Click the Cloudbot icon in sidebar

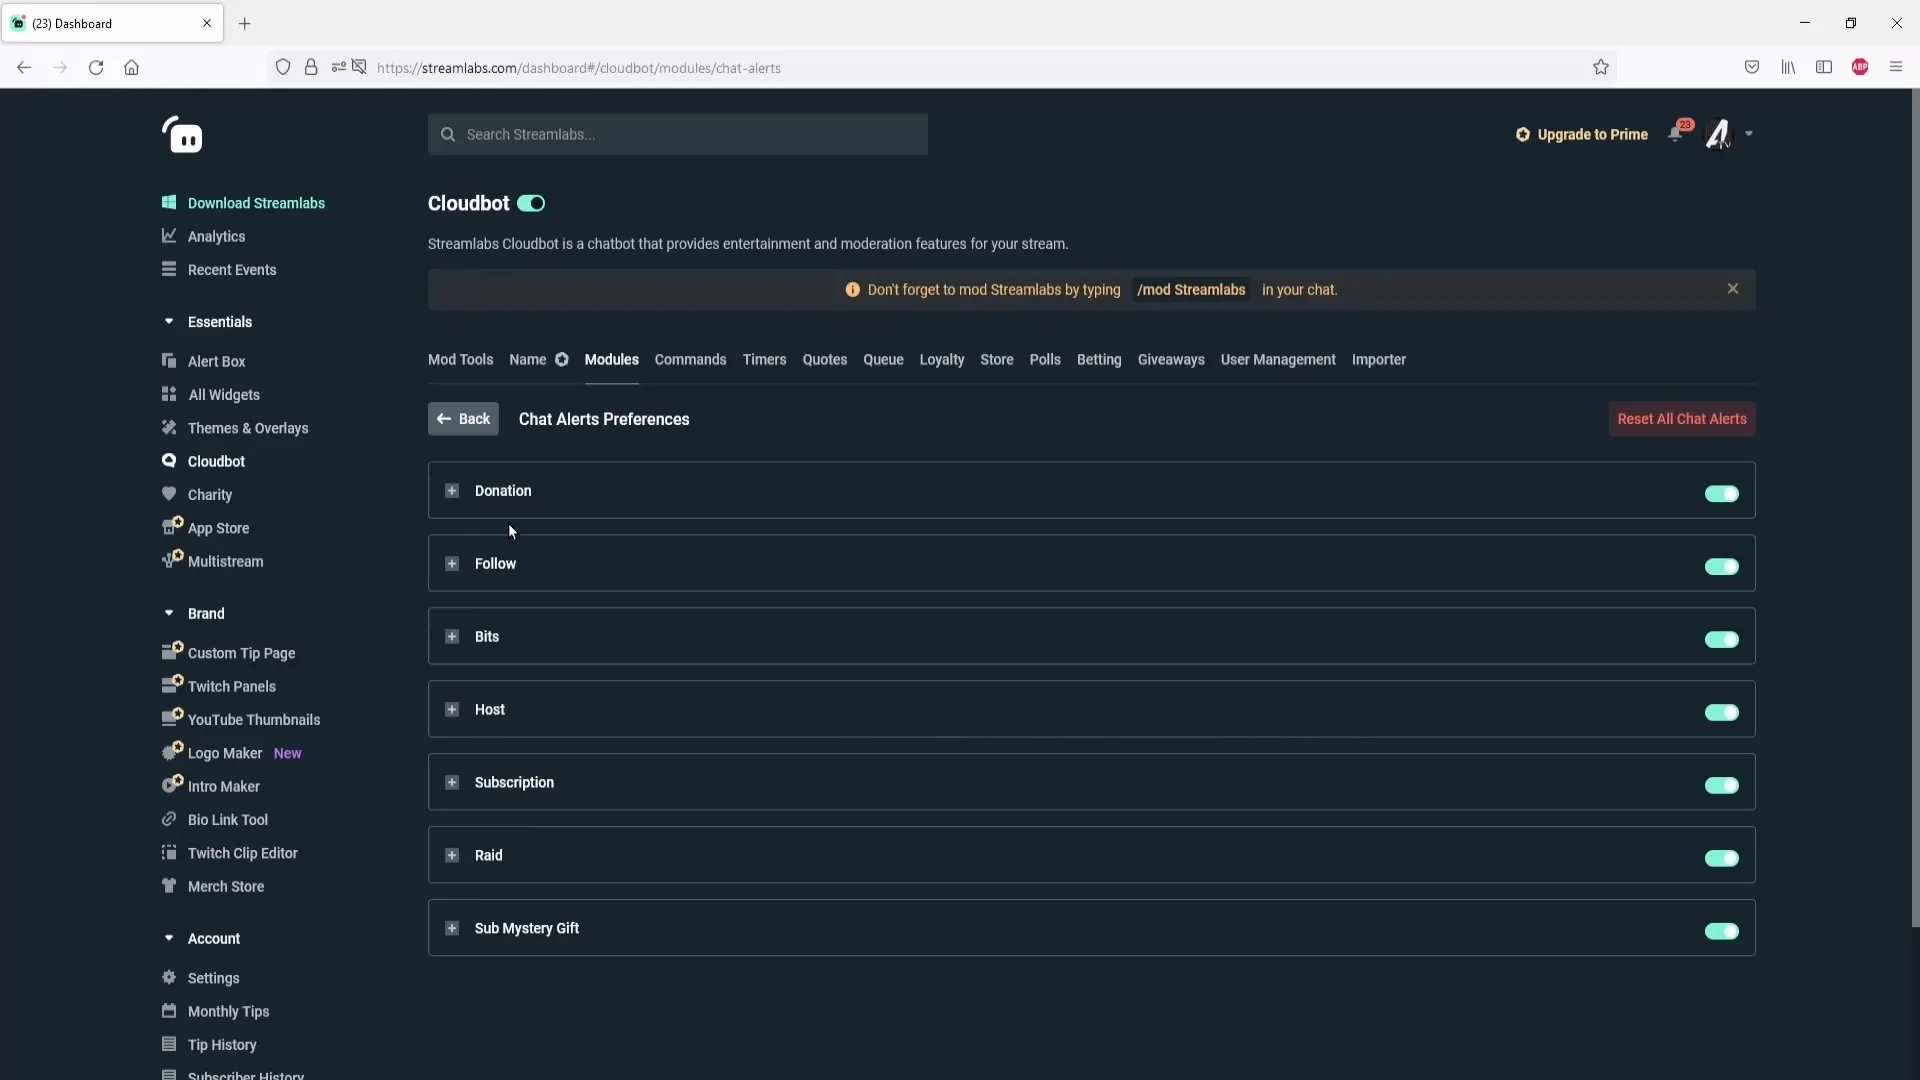pos(169,460)
